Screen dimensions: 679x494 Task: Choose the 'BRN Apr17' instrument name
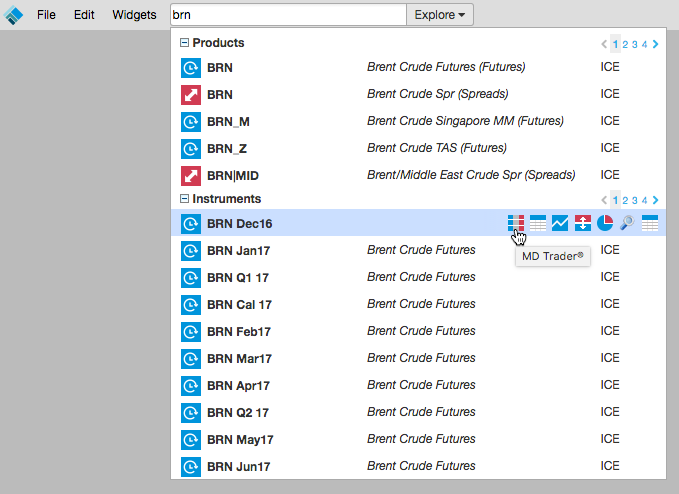[239, 386]
